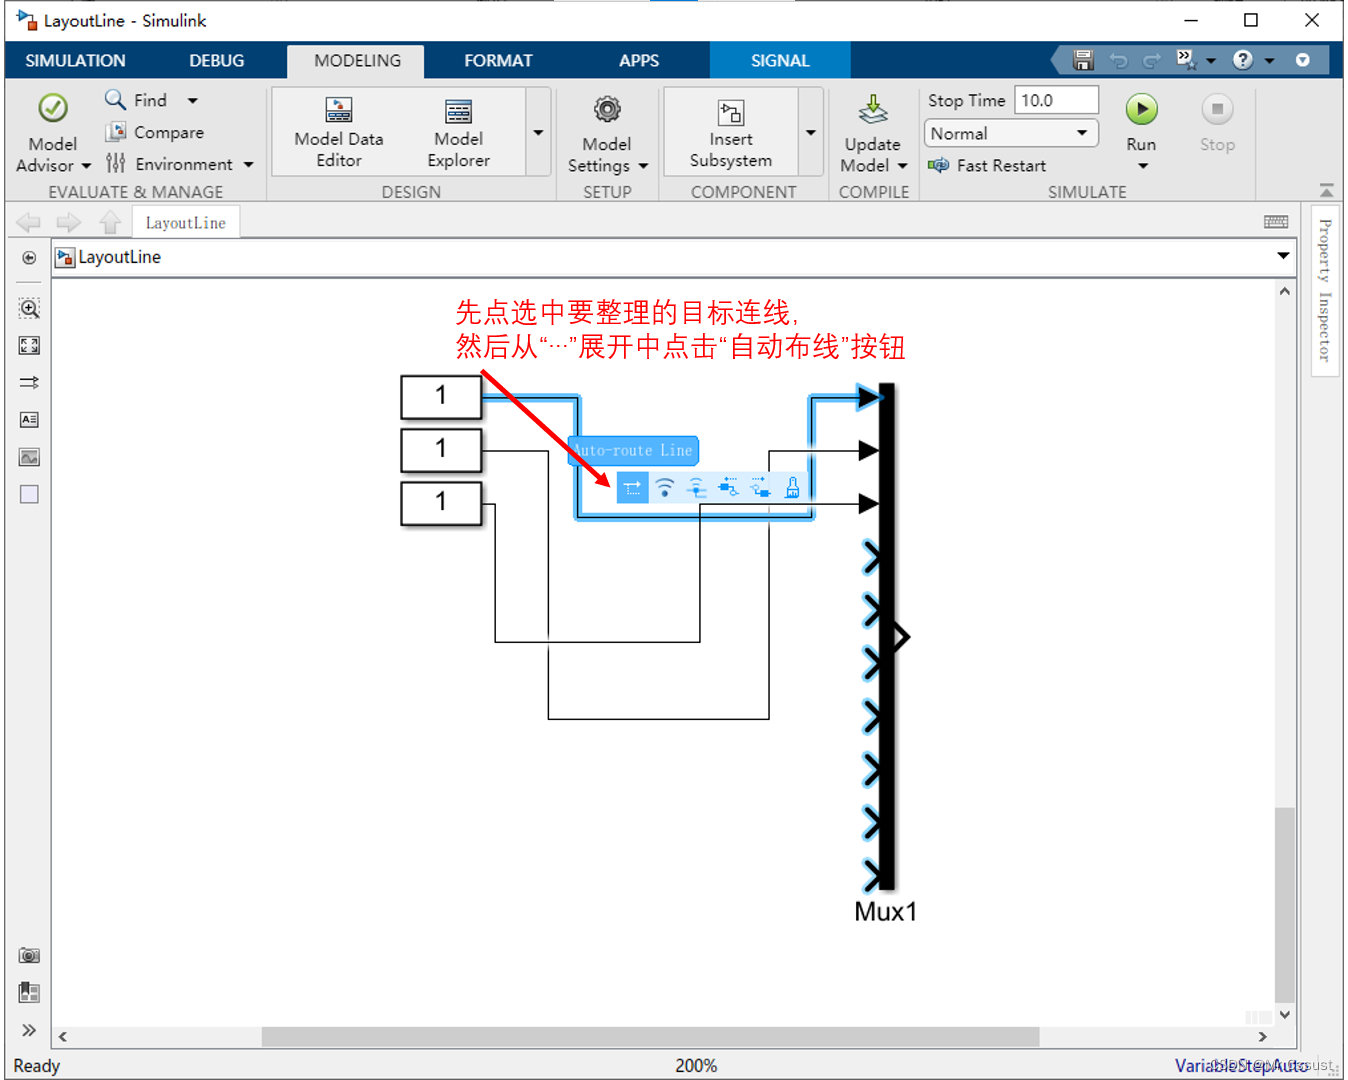Viewport: 1348px width, 1080px height.
Task: Select the Zoom tool in the left palette
Action: [x=29, y=309]
